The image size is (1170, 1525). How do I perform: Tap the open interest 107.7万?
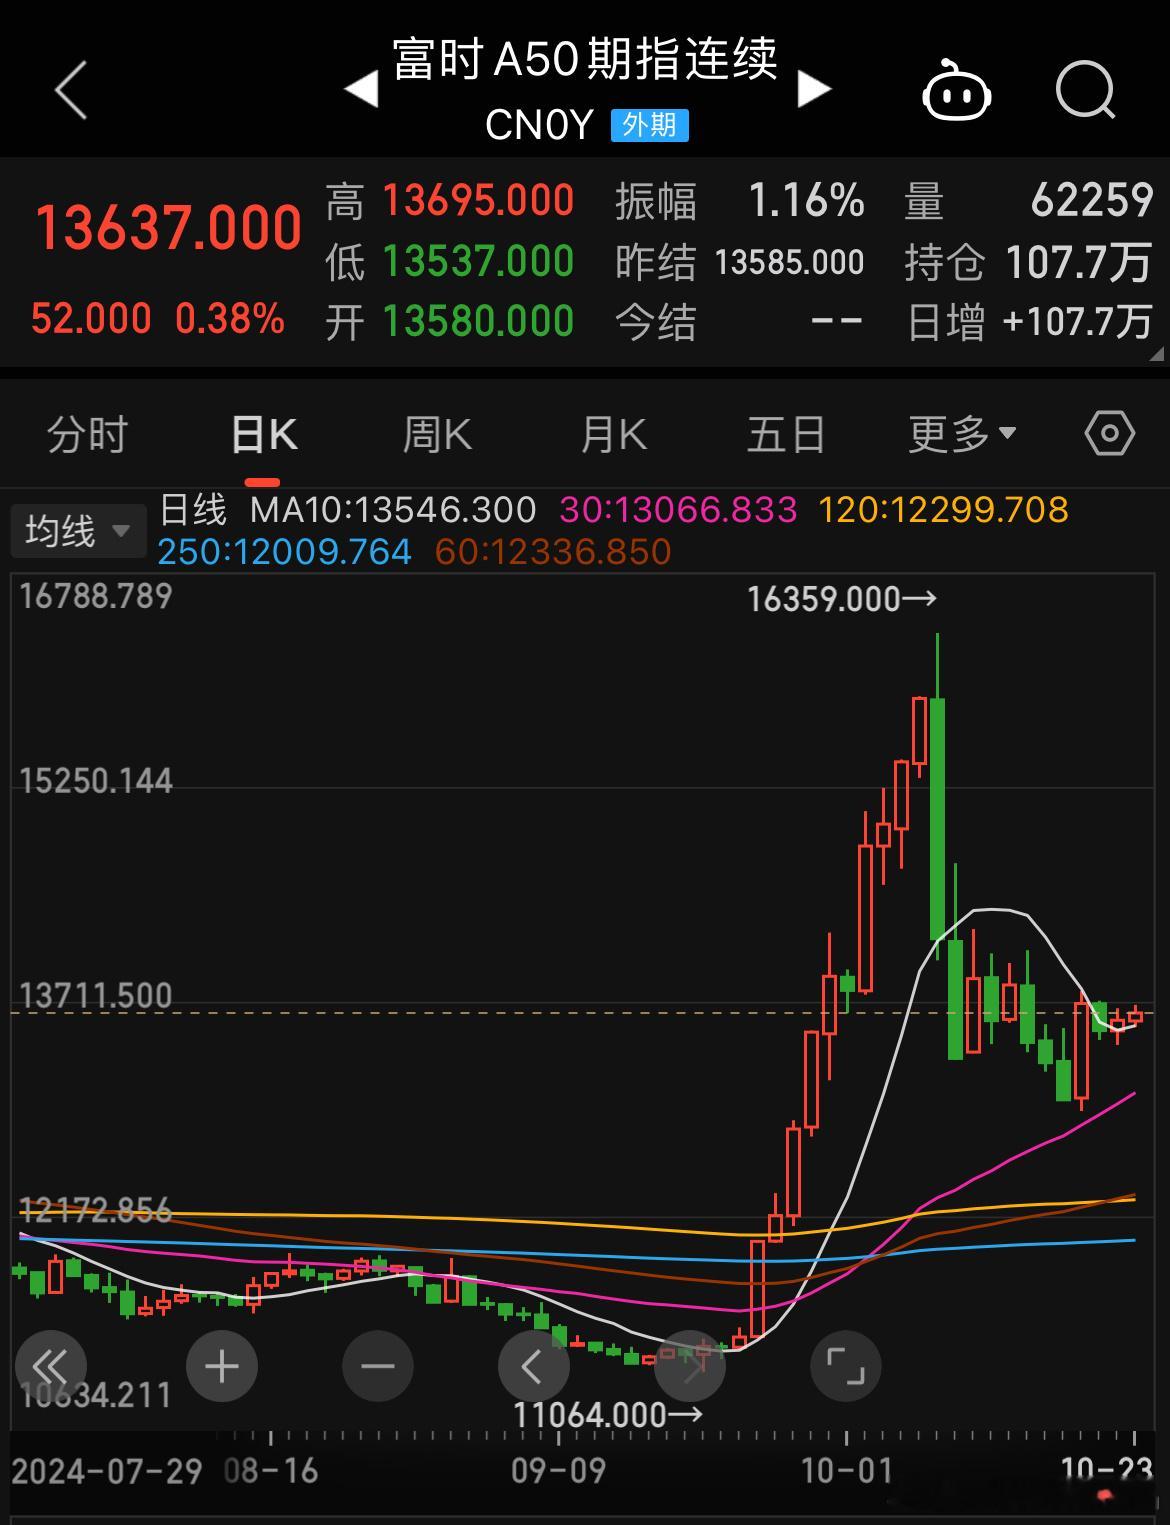pyautogui.click(x=1079, y=262)
